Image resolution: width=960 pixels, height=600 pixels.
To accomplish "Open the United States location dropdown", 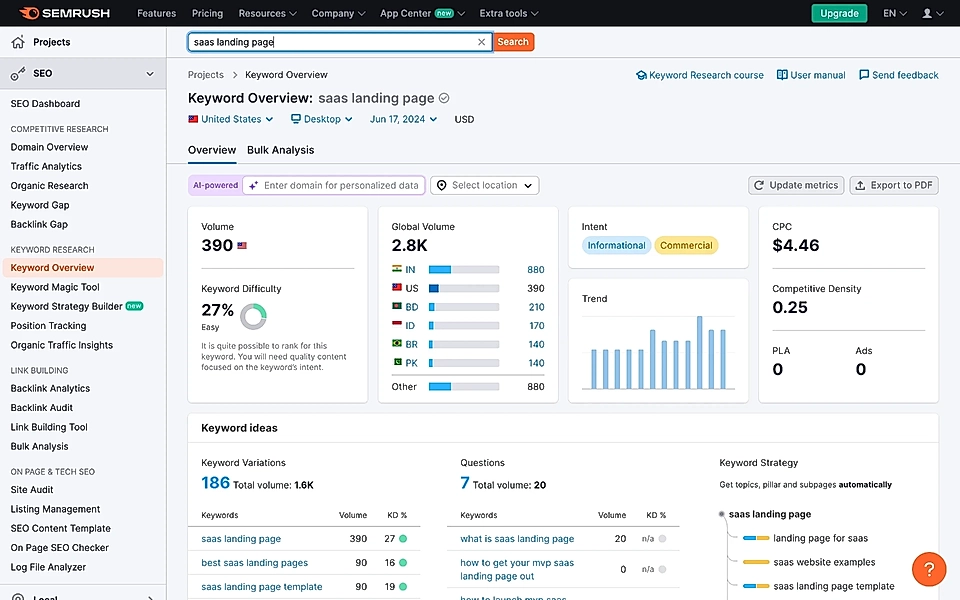I will pos(231,118).
